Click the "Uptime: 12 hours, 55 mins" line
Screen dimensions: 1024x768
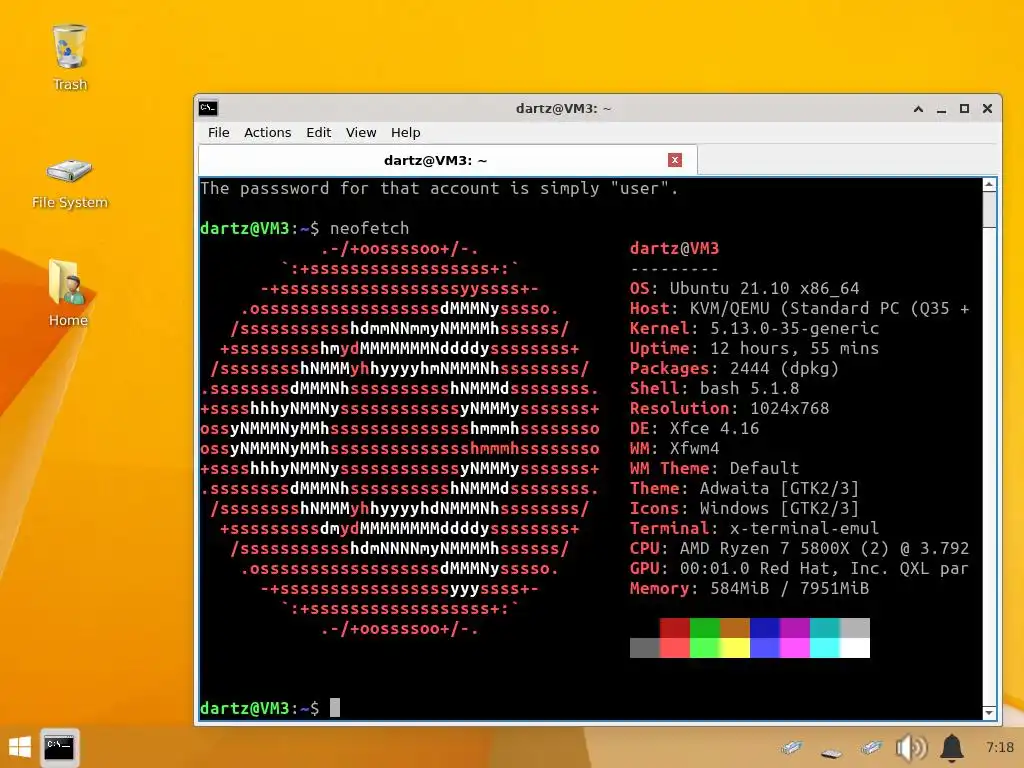point(754,348)
